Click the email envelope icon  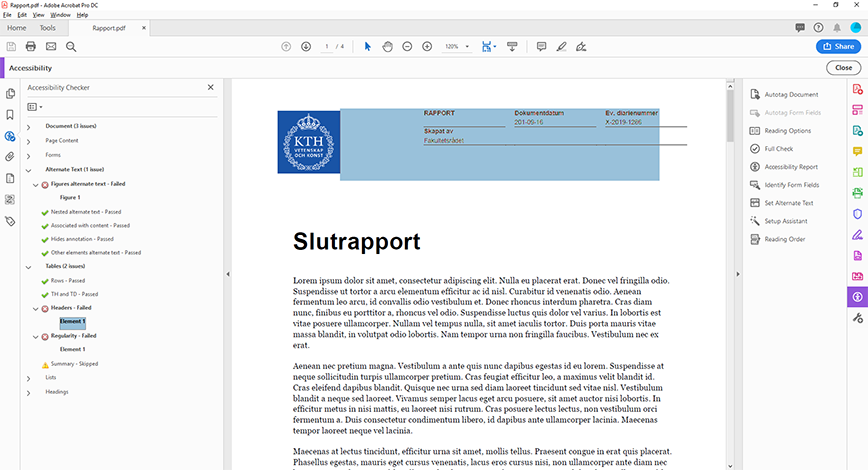[51, 47]
